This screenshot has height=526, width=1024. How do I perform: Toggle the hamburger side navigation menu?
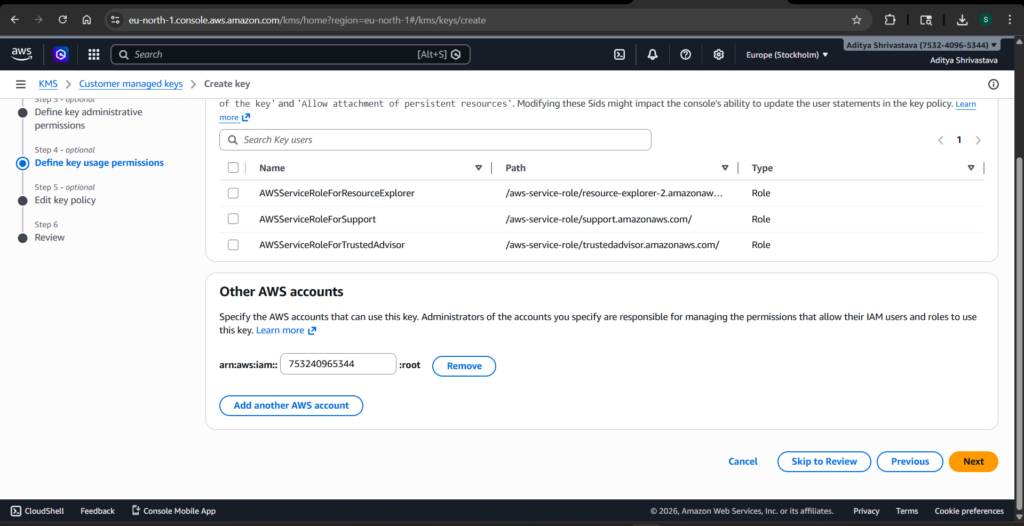coord(20,84)
